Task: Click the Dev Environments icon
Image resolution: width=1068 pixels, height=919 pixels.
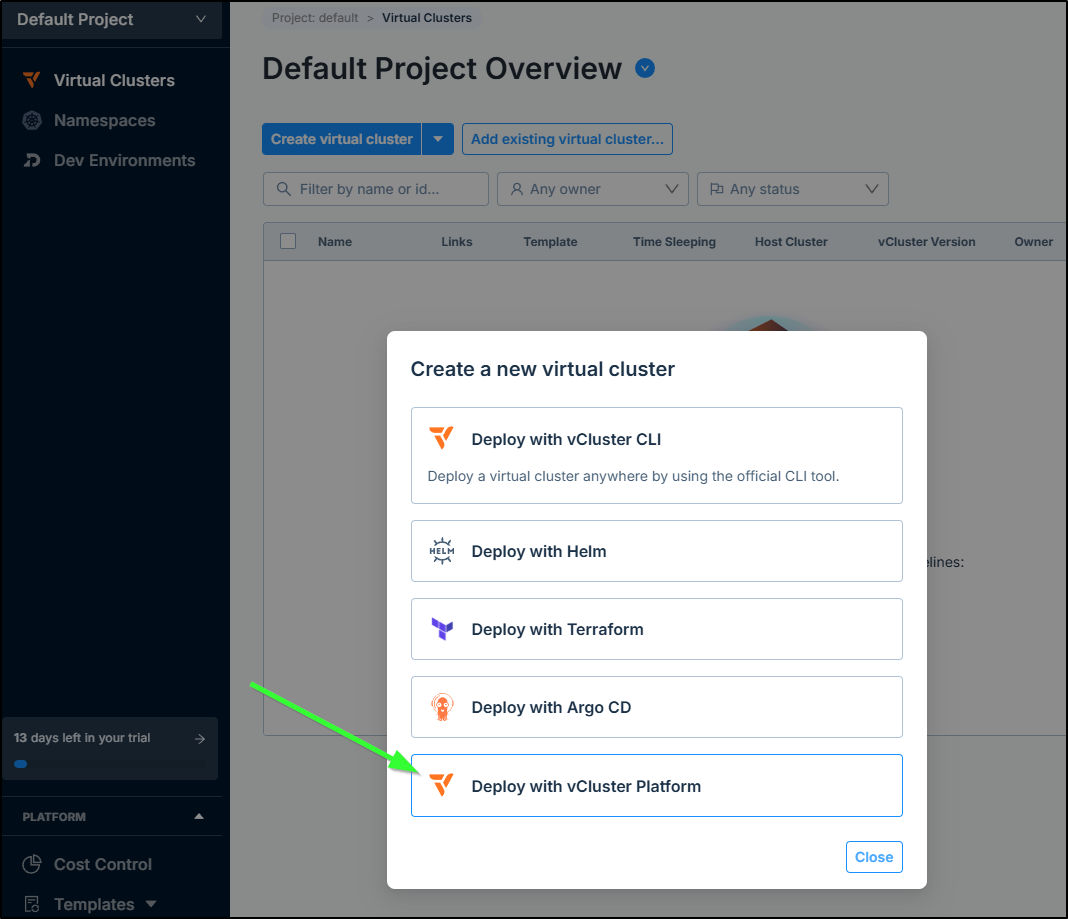Action: point(32,160)
